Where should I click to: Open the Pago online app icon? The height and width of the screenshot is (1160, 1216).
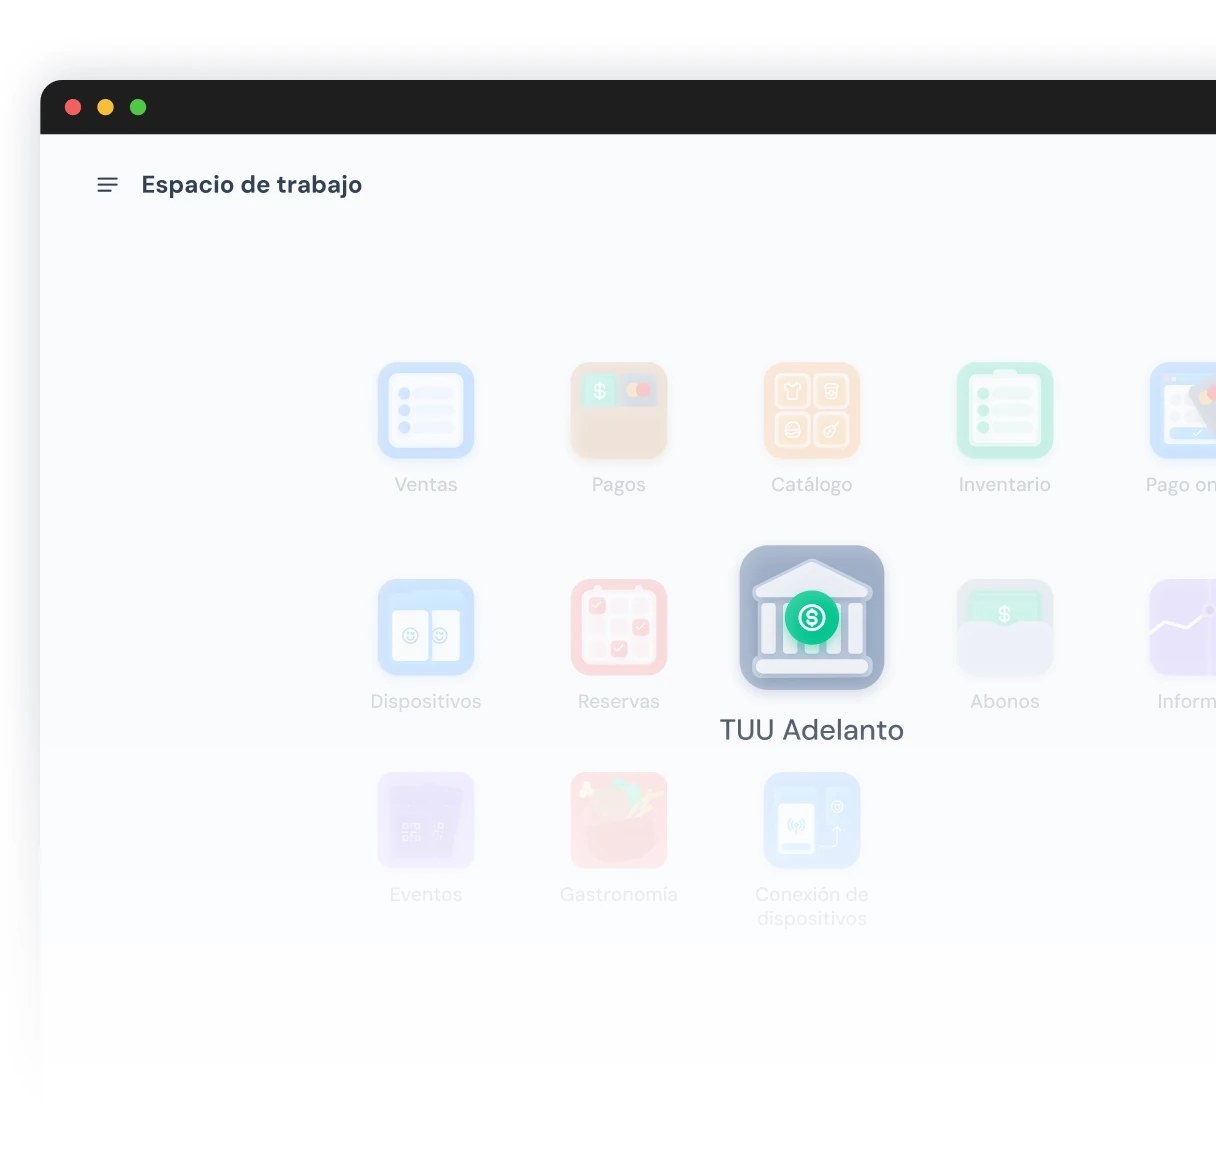point(1183,410)
